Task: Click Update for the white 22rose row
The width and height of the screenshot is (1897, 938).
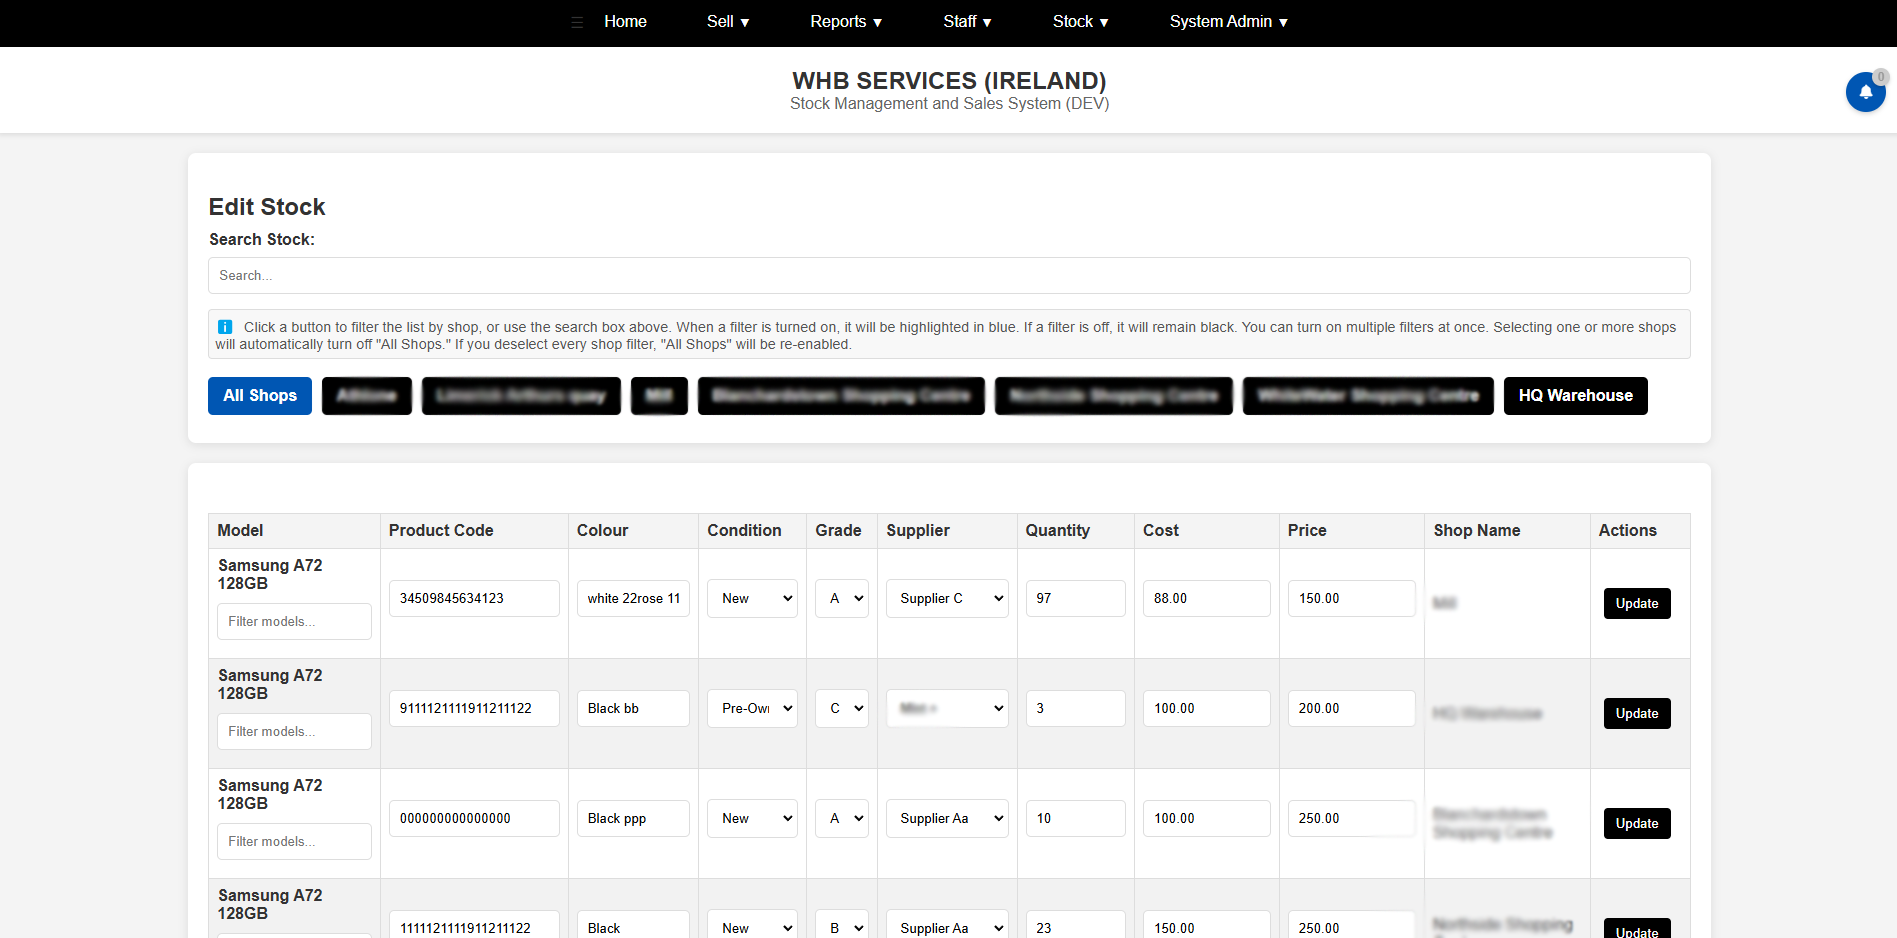Action: click(x=1637, y=603)
